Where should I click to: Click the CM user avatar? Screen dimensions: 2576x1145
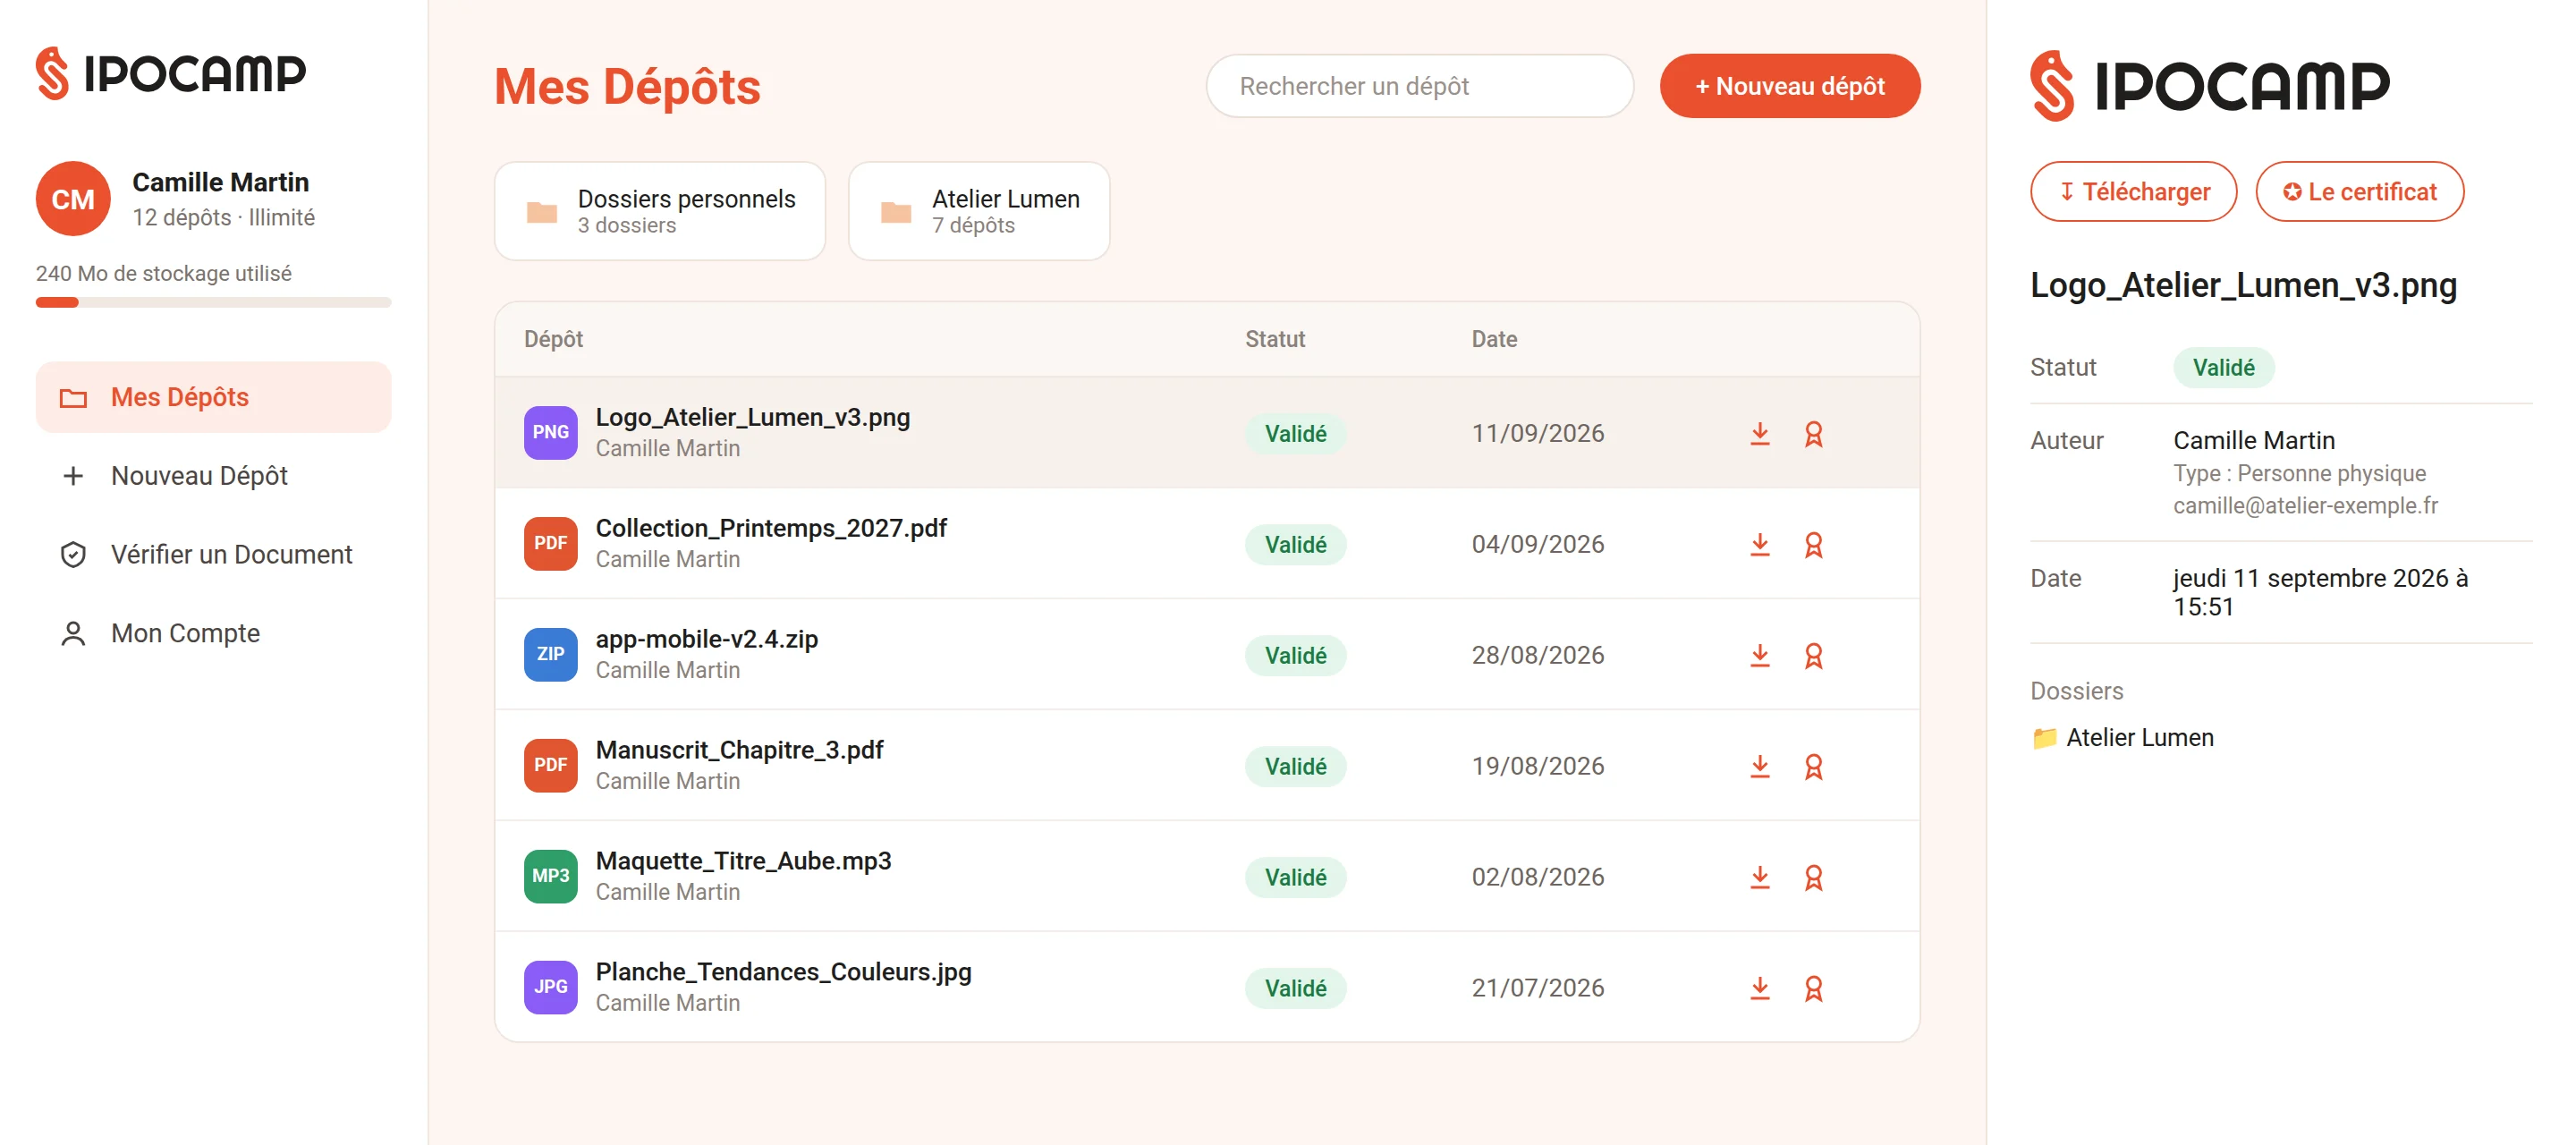coord(73,199)
